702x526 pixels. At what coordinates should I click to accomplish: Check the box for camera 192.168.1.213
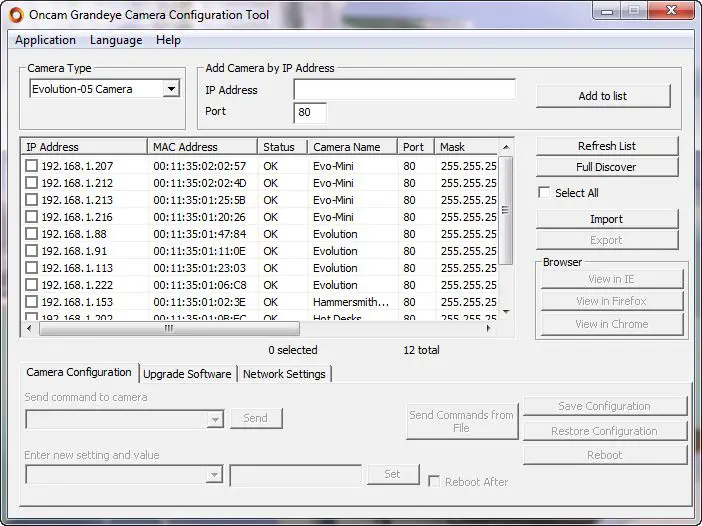(31, 200)
